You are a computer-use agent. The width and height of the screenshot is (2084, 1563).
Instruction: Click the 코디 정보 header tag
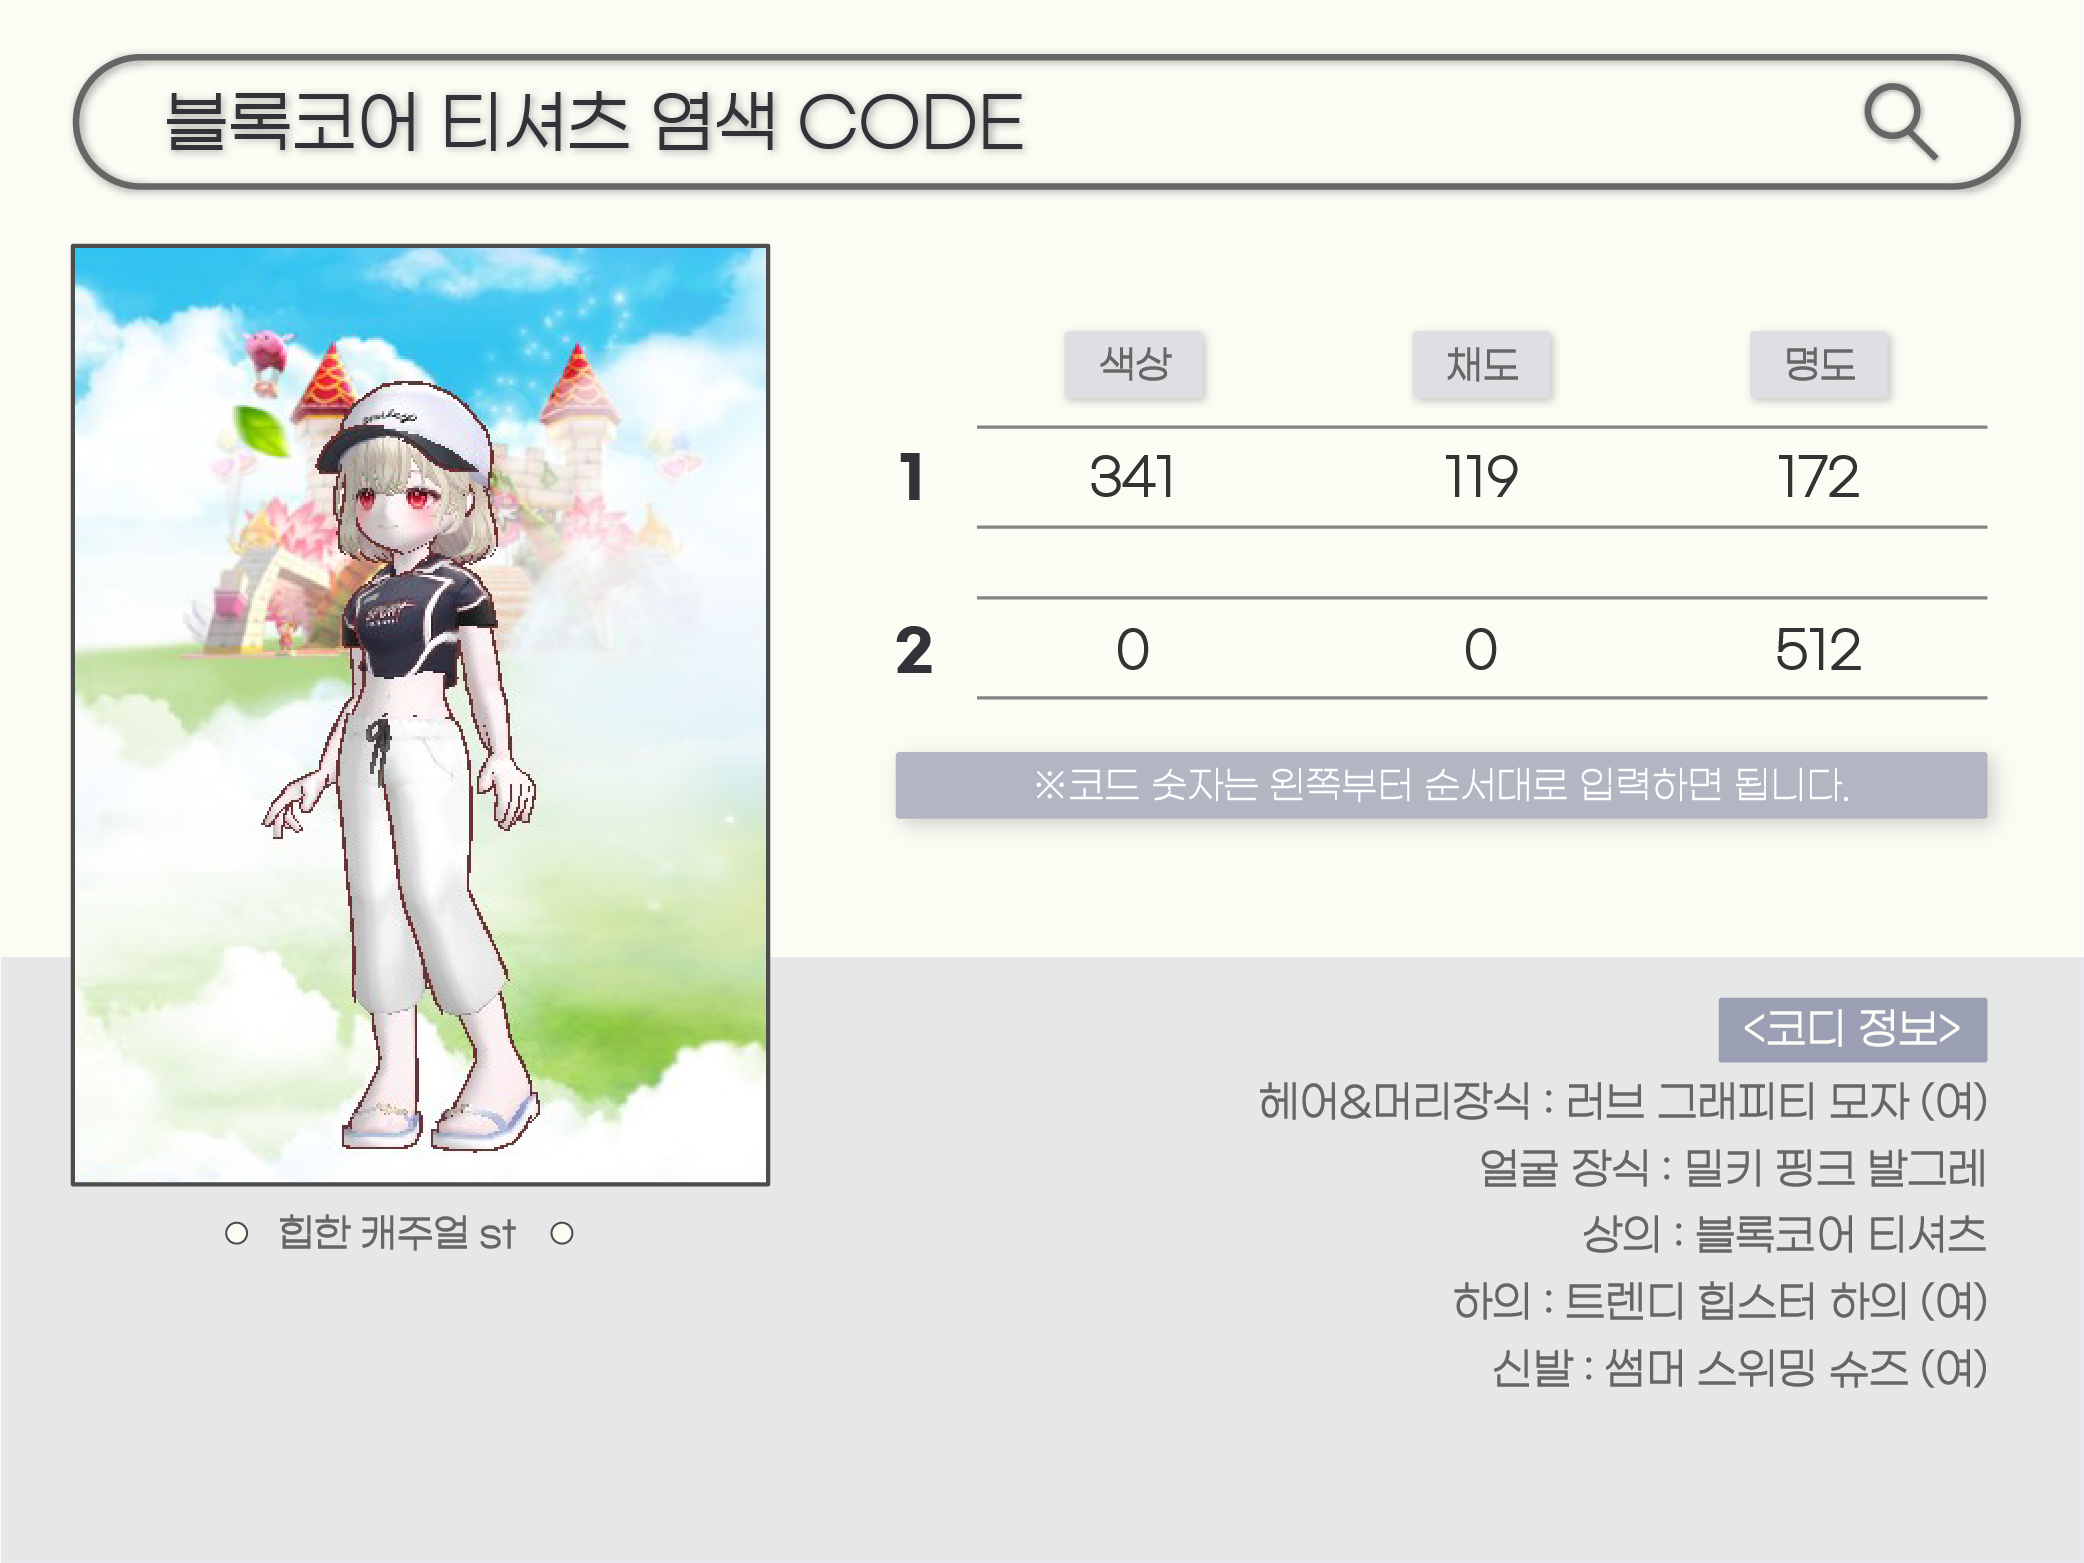(1852, 1029)
